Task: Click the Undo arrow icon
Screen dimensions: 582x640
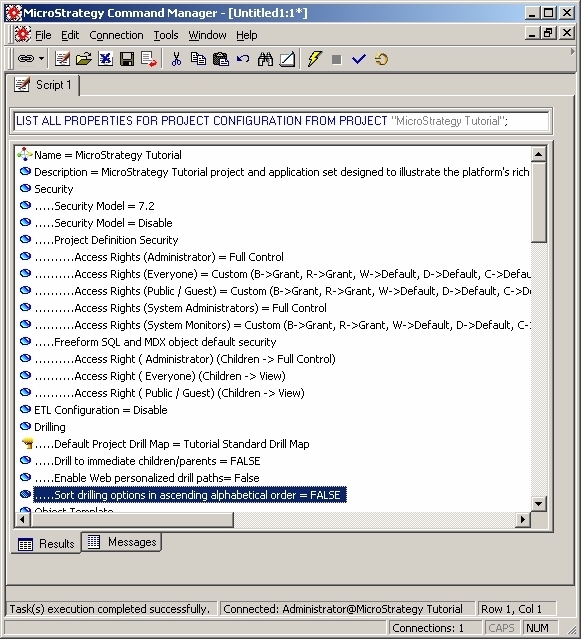Action: tap(243, 59)
